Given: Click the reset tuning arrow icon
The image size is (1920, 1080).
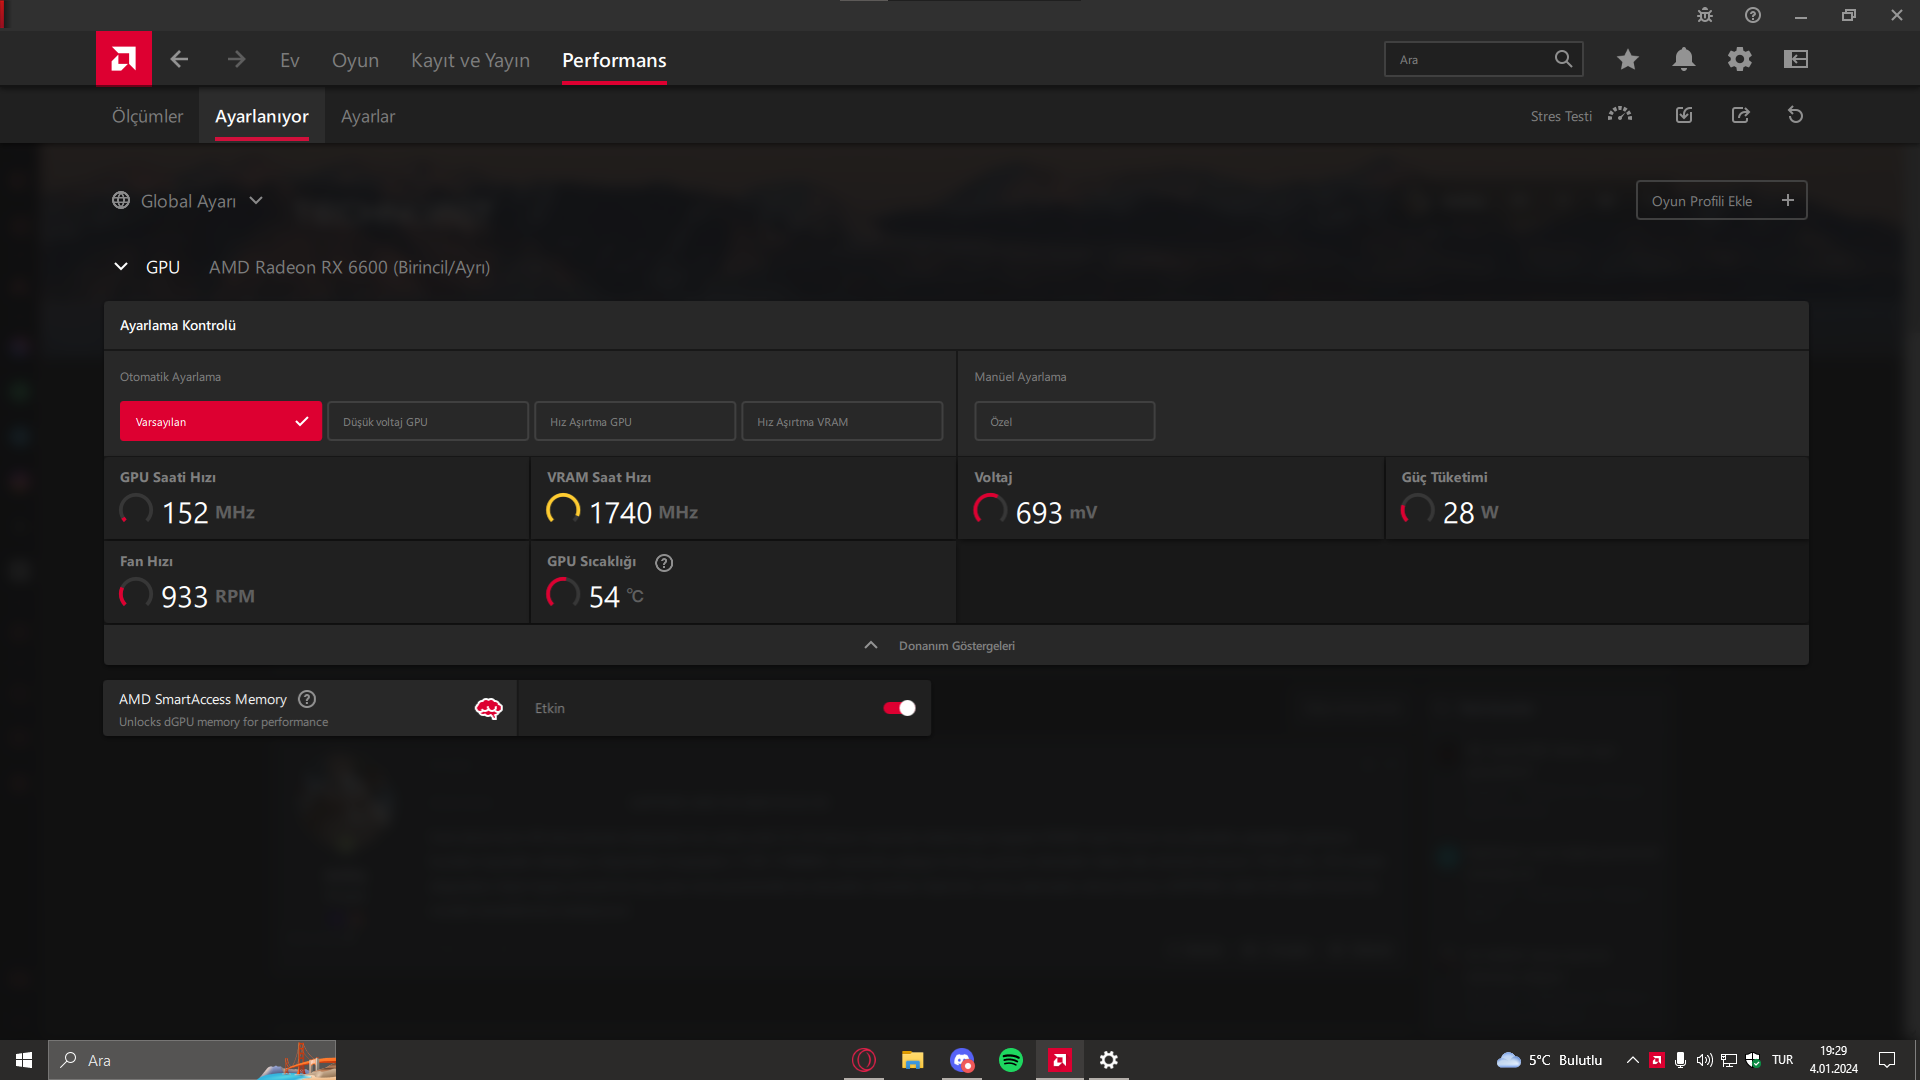Looking at the screenshot, I should [1795, 115].
